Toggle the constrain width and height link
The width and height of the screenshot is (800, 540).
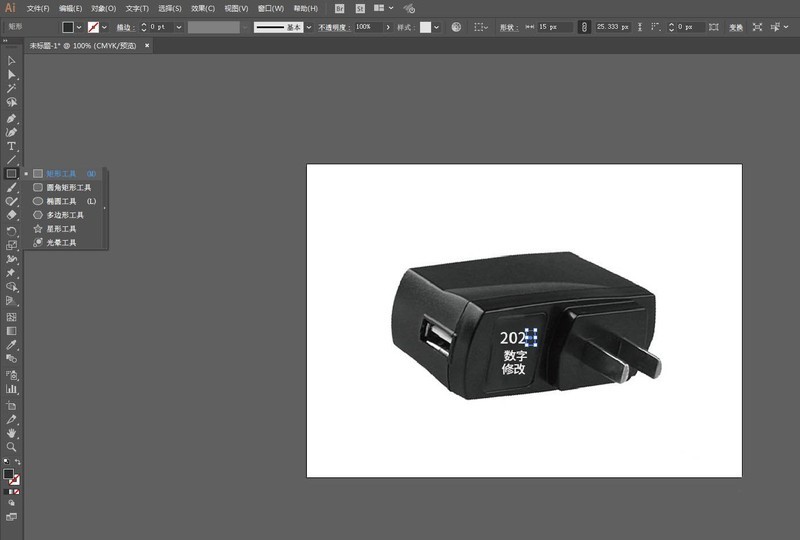pos(582,27)
